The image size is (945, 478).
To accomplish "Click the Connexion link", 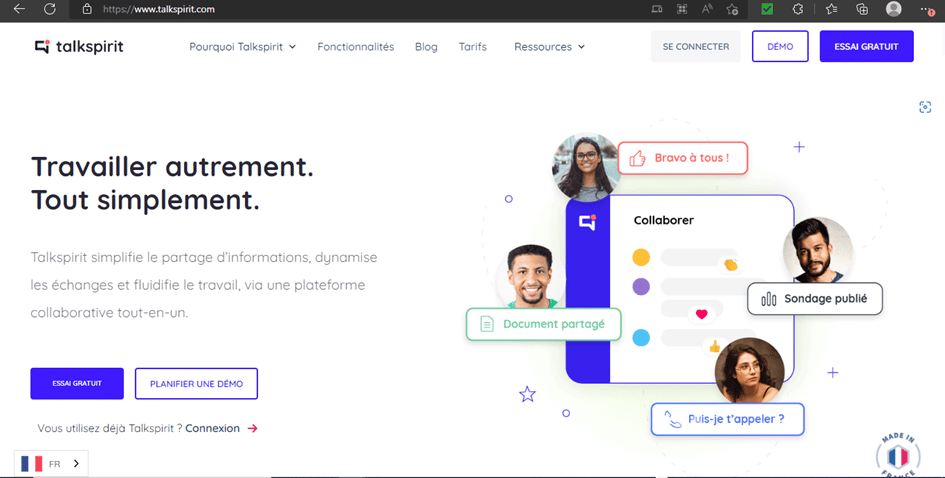I will point(213,428).
